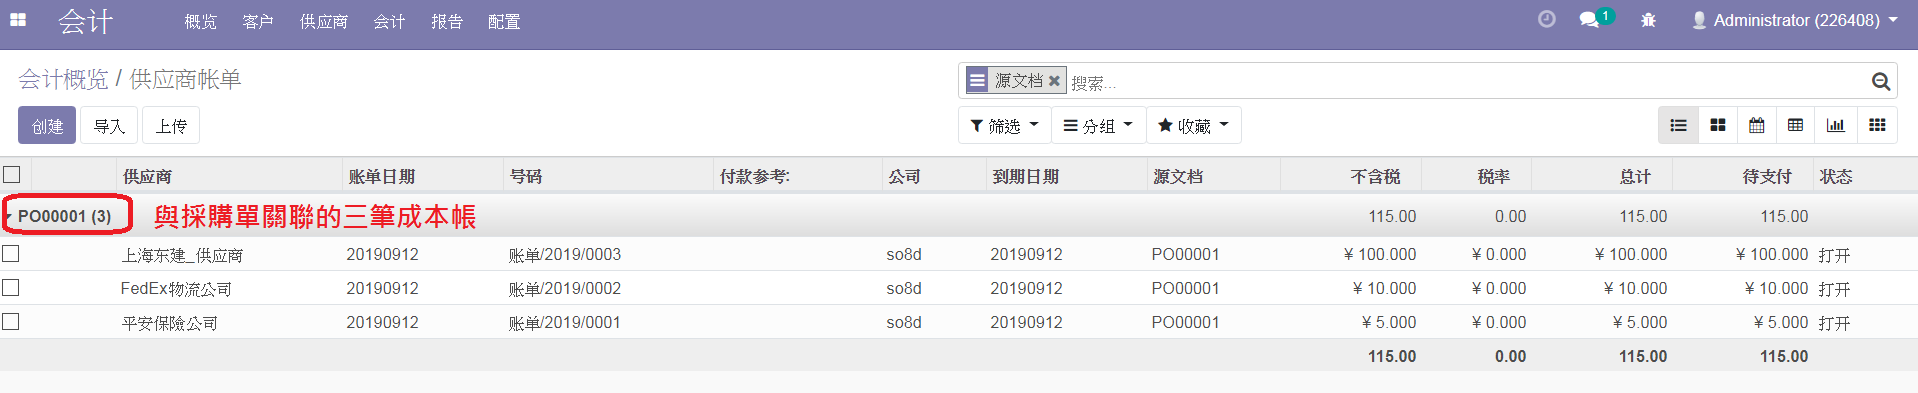Tick the checkbox for 上海东建_供应商 row
The width and height of the screenshot is (1918, 393).
click(11, 254)
